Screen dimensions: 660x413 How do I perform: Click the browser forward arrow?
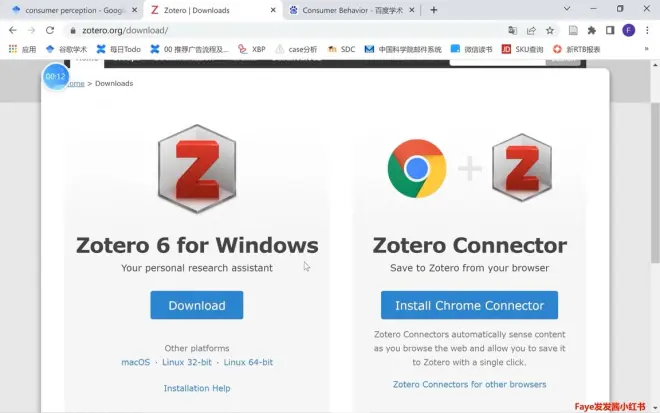pos(31,30)
